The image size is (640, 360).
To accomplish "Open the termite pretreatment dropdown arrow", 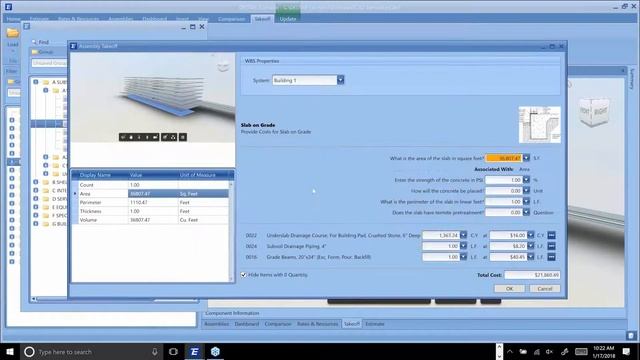I will point(526,212).
